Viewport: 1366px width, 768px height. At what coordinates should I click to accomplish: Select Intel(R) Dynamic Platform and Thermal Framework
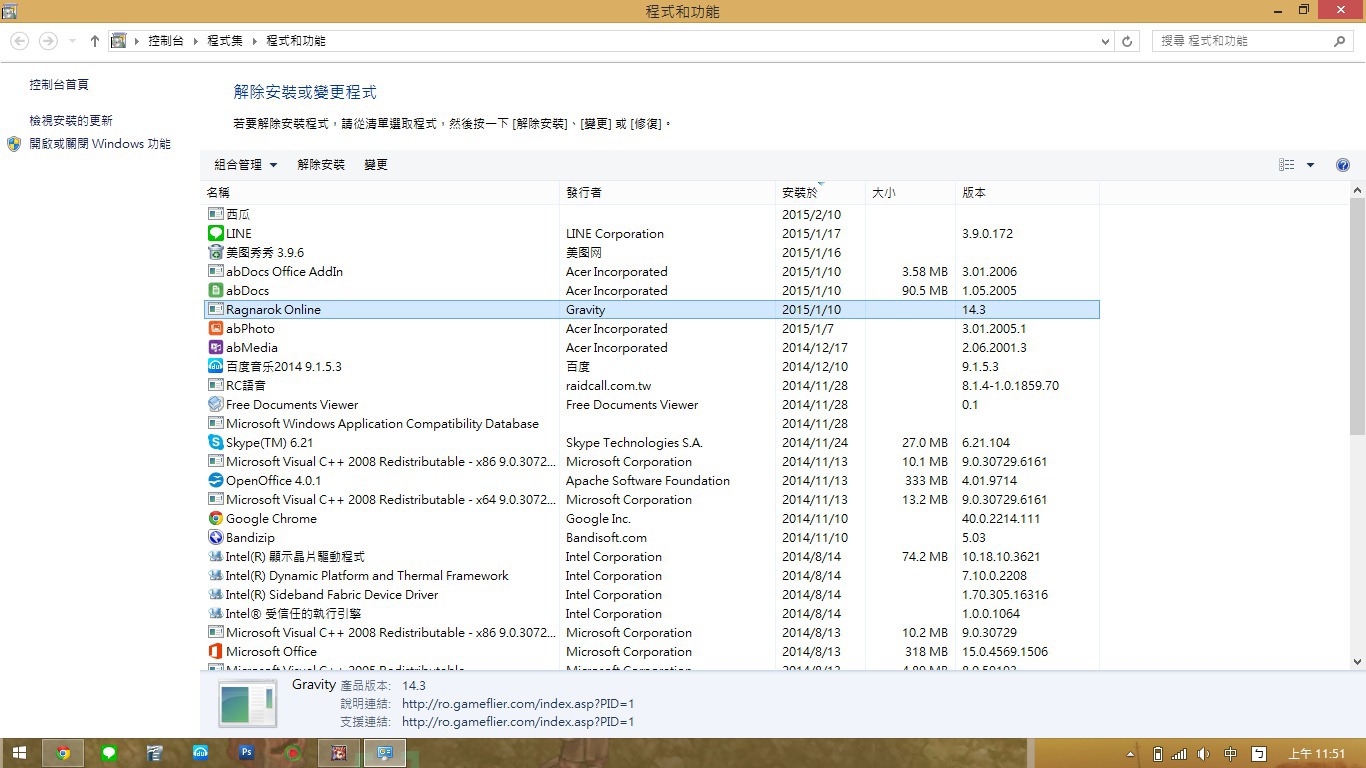pyautogui.click(x=651, y=575)
